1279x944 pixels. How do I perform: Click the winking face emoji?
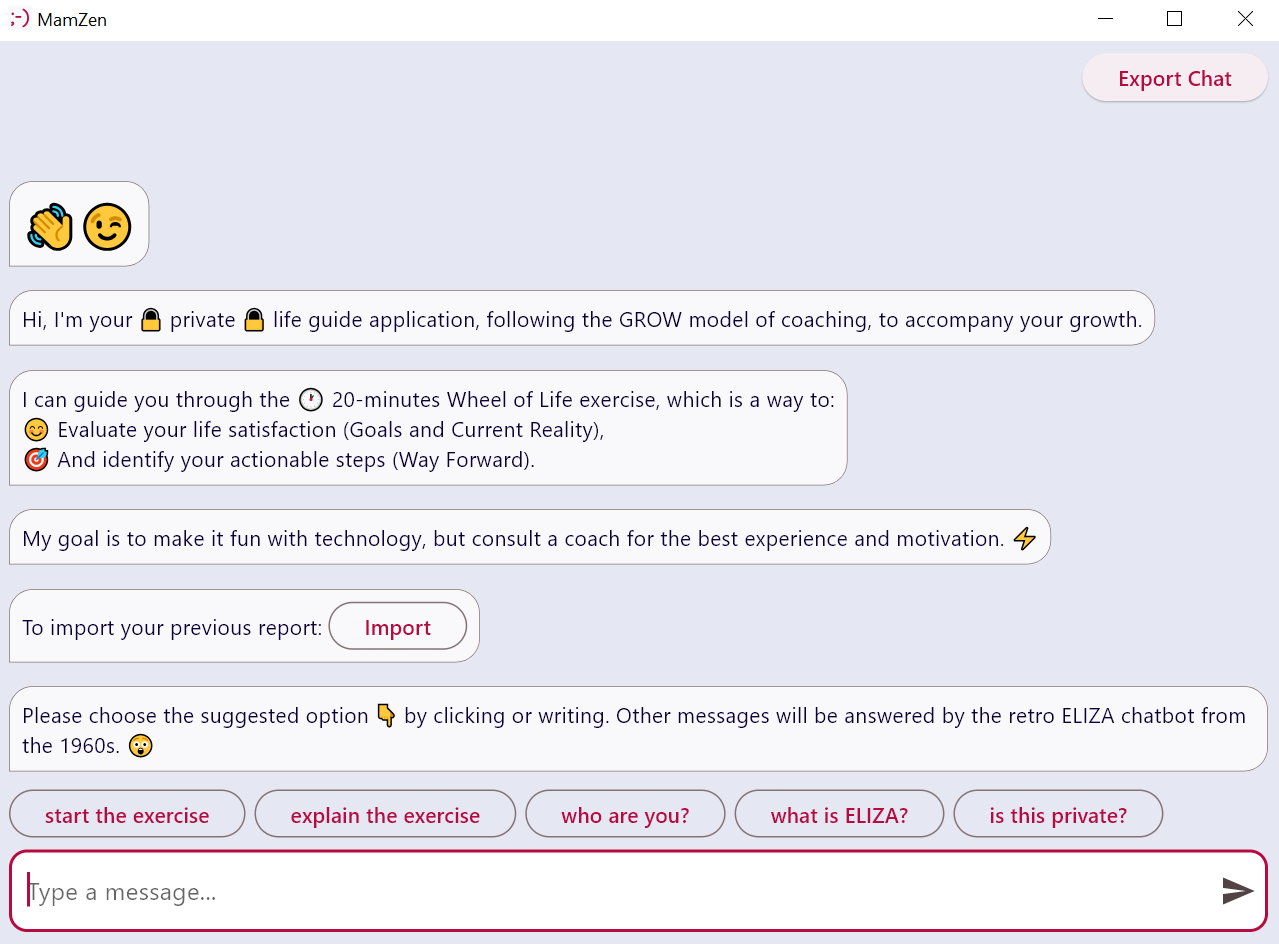point(107,226)
